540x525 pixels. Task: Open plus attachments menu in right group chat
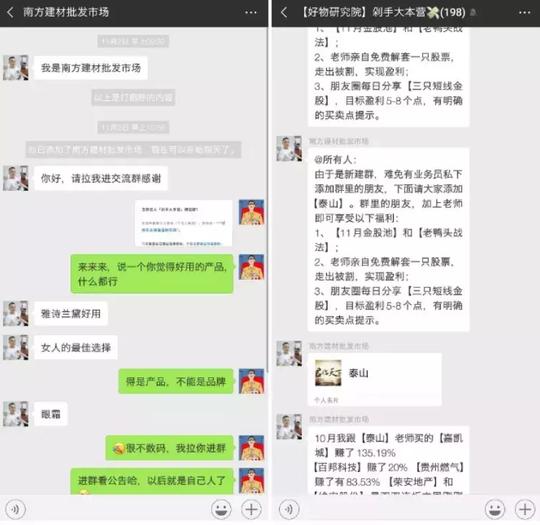tap(525, 509)
